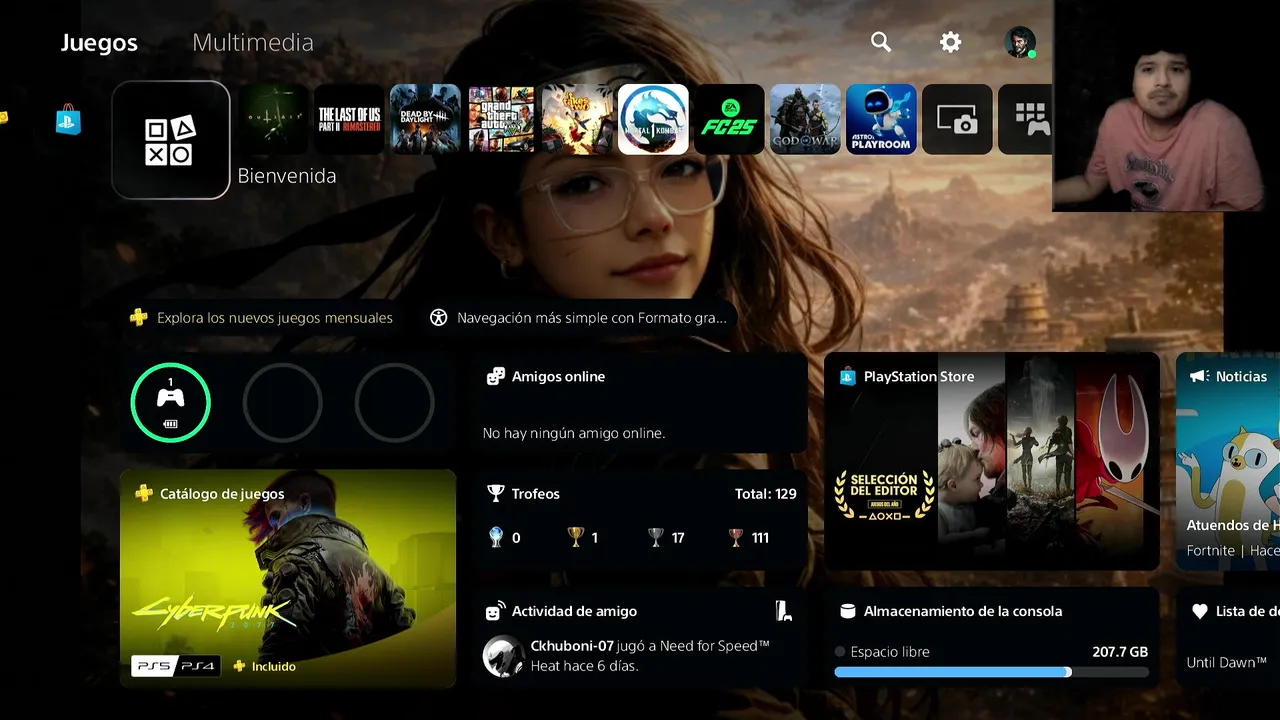This screenshot has height=720, width=1280.
Task: Select controller 1 circle indicator
Action: [x=171, y=402]
